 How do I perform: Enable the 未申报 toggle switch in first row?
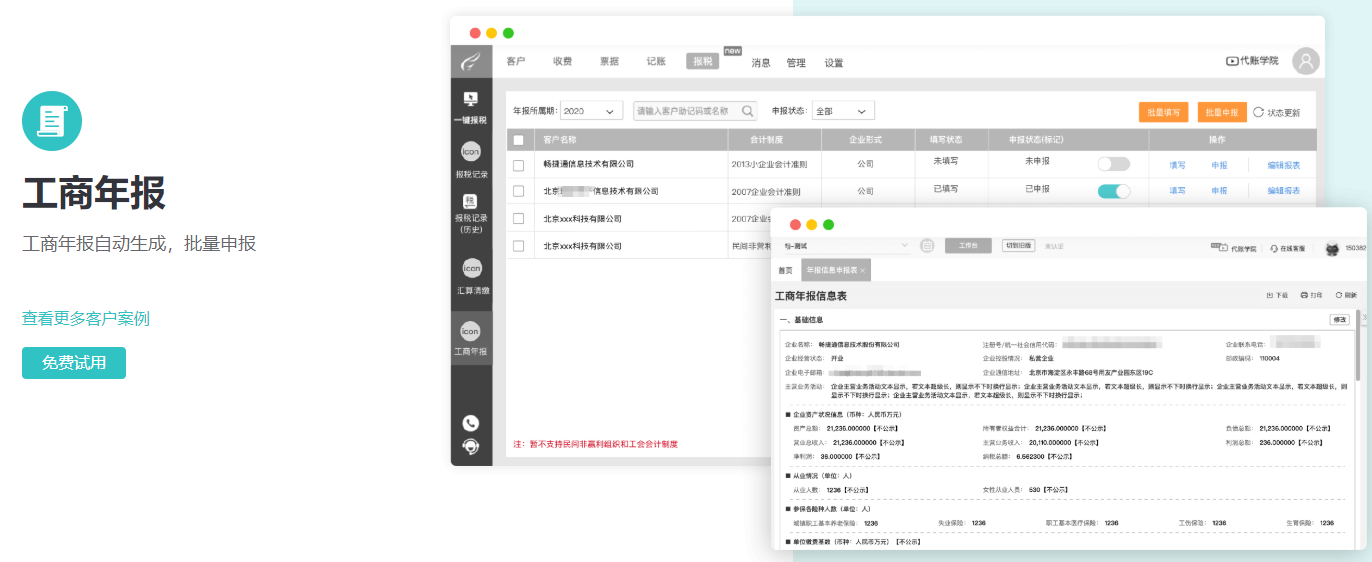(x=1113, y=164)
